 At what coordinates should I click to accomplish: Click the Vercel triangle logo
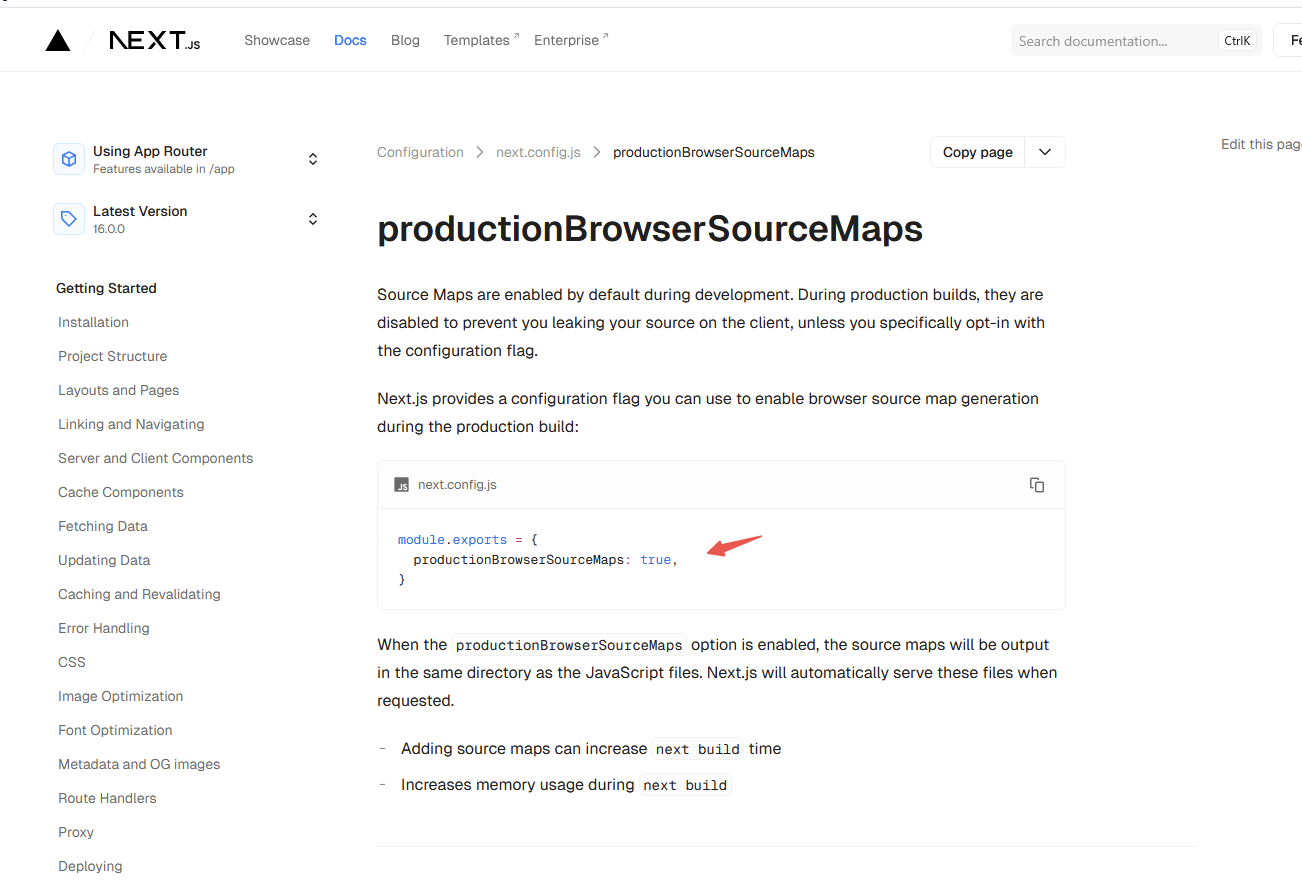(x=58, y=40)
